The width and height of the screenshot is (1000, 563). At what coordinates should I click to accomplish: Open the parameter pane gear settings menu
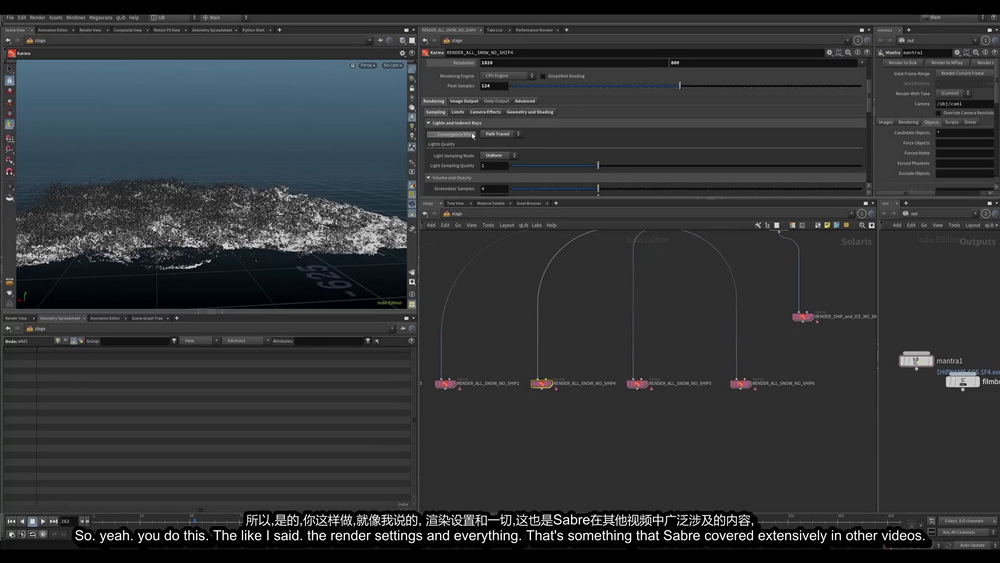point(829,53)
